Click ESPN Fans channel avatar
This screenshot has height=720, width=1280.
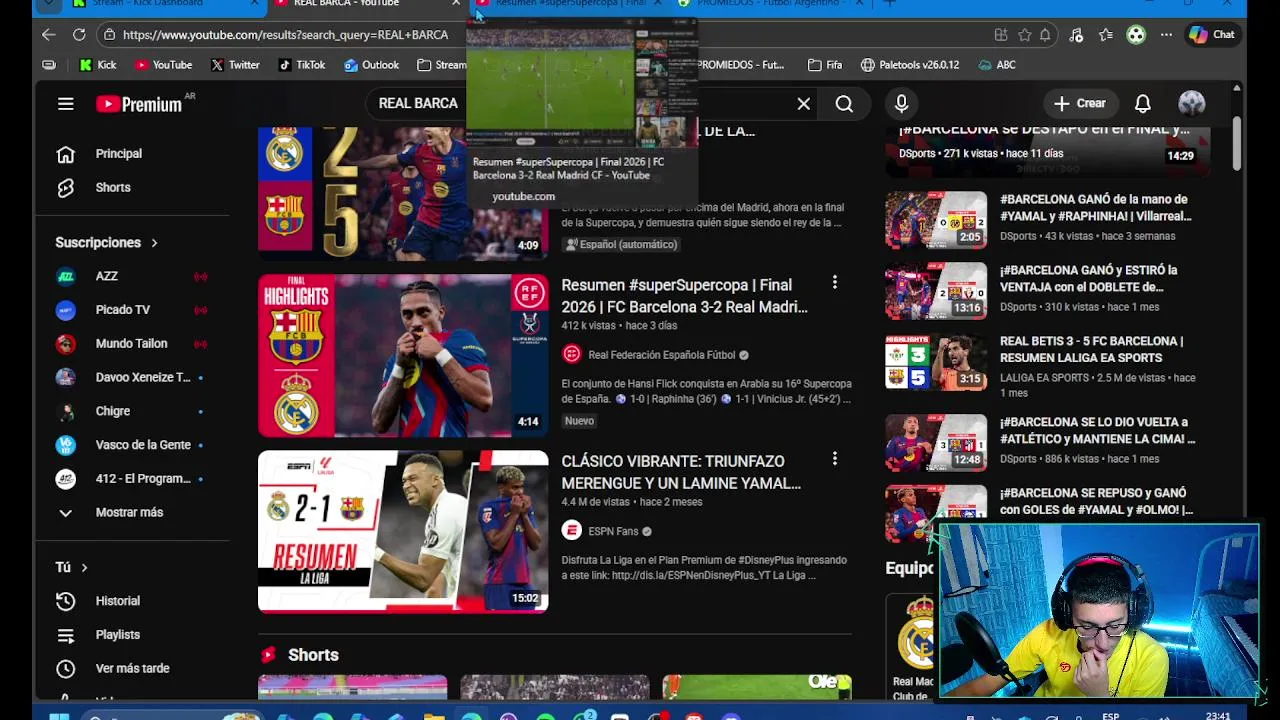pyautogui.click(x=571, y=531)
